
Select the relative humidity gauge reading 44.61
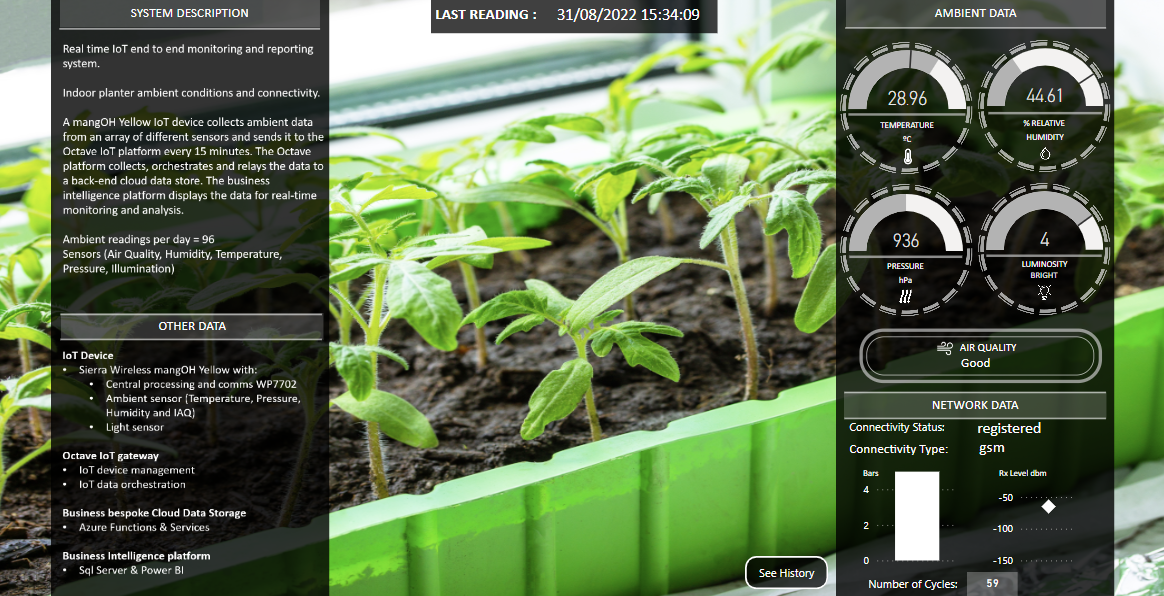click(x=1044, y=97)
